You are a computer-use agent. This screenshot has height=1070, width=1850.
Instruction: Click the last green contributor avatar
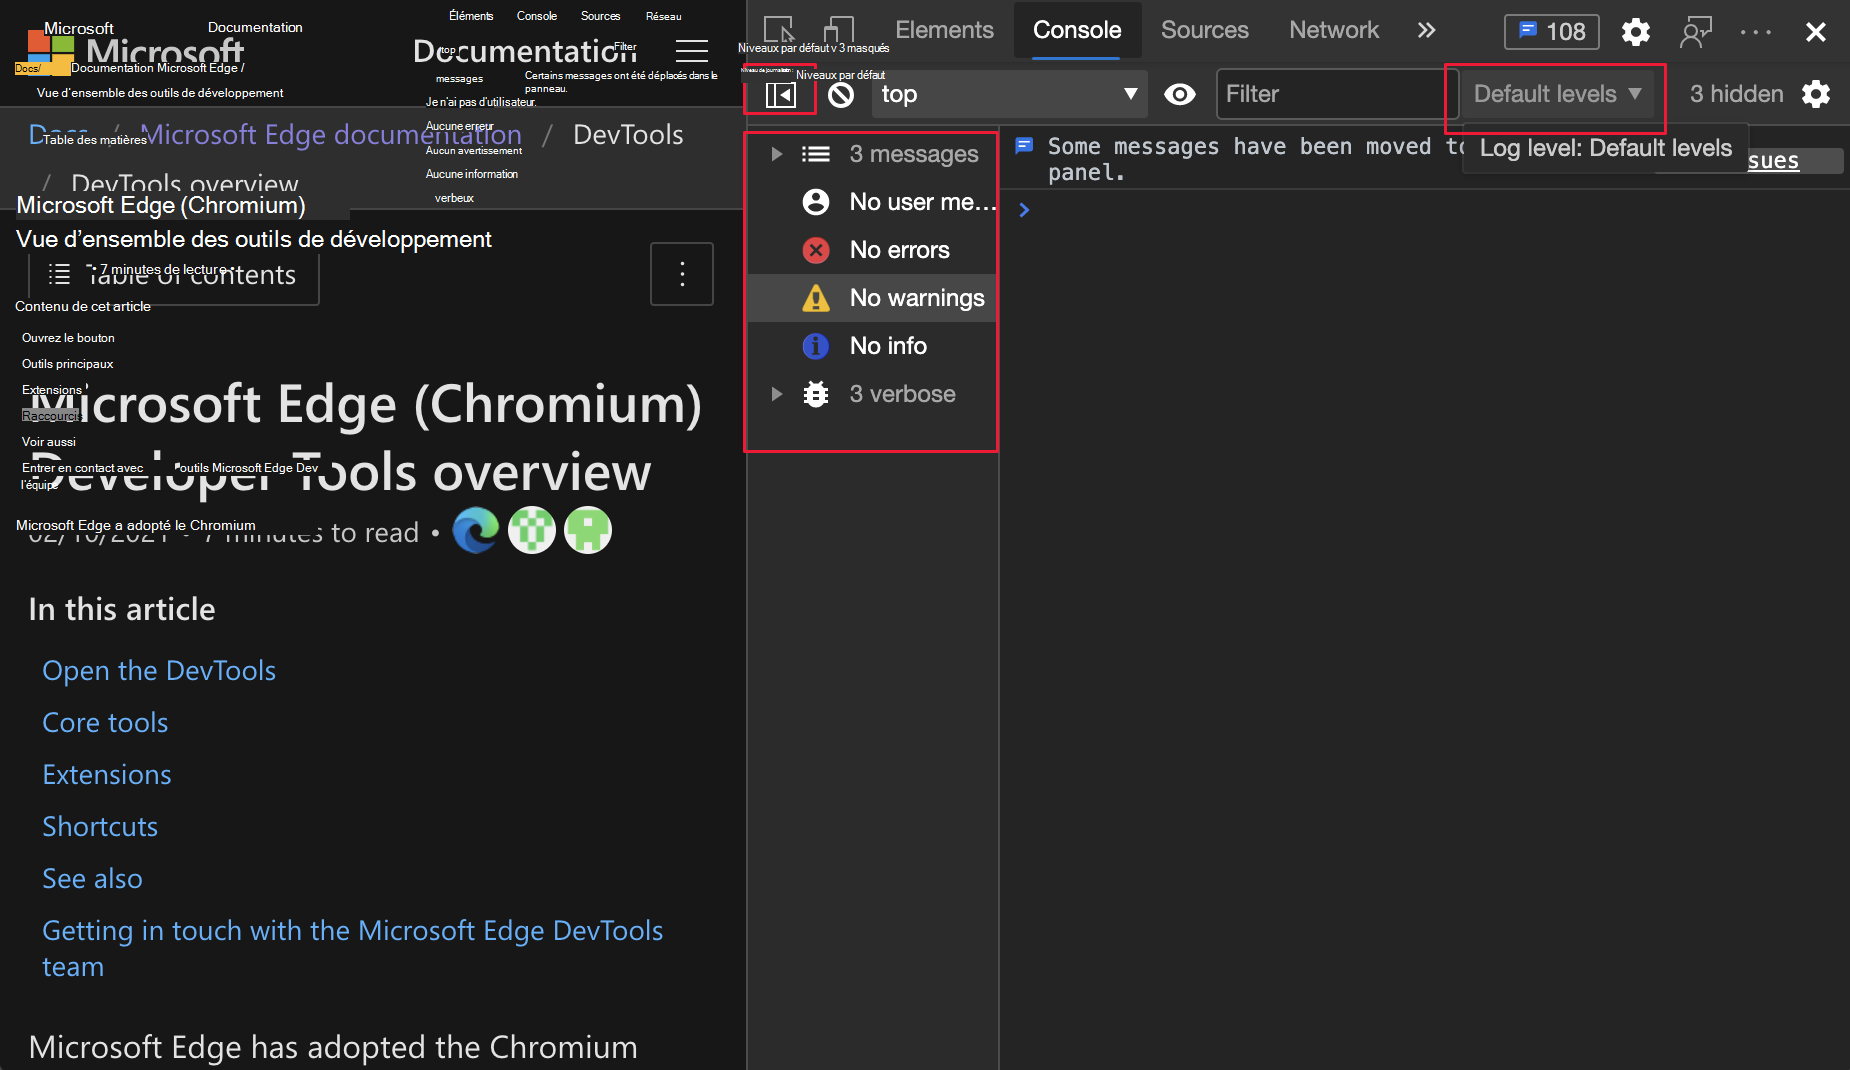(588, 530)
